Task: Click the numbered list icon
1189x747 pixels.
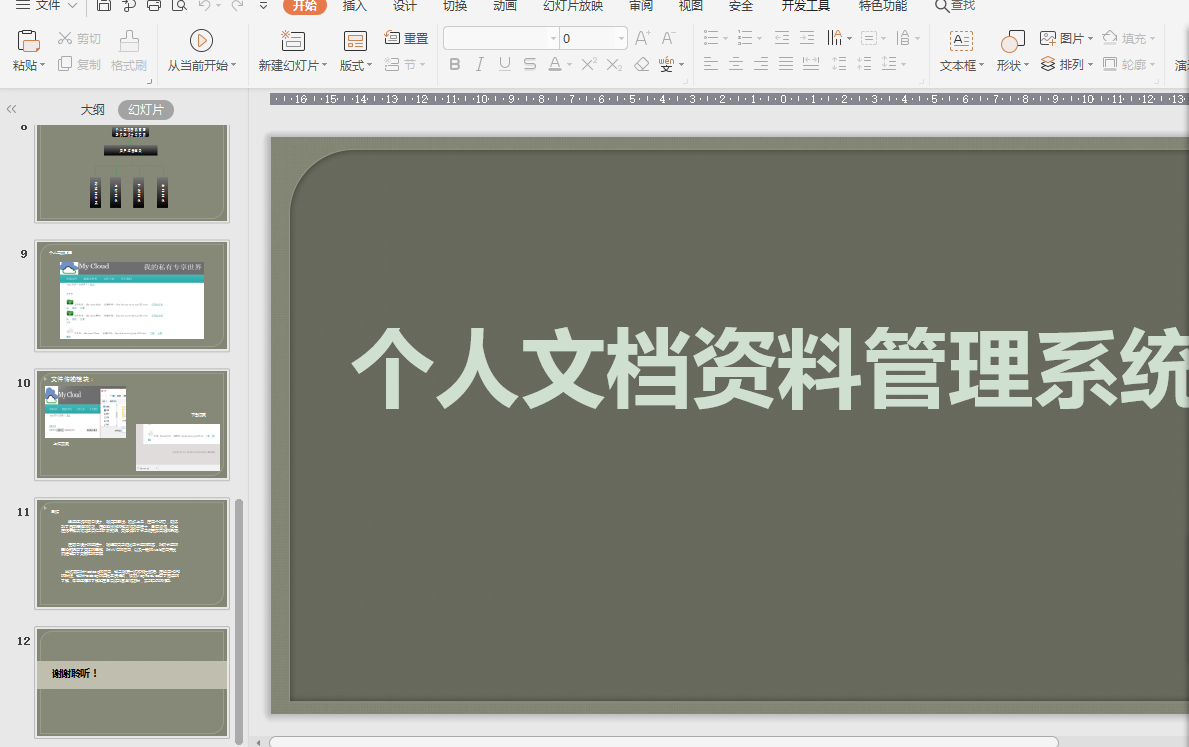Action: (x=745, y=38)
